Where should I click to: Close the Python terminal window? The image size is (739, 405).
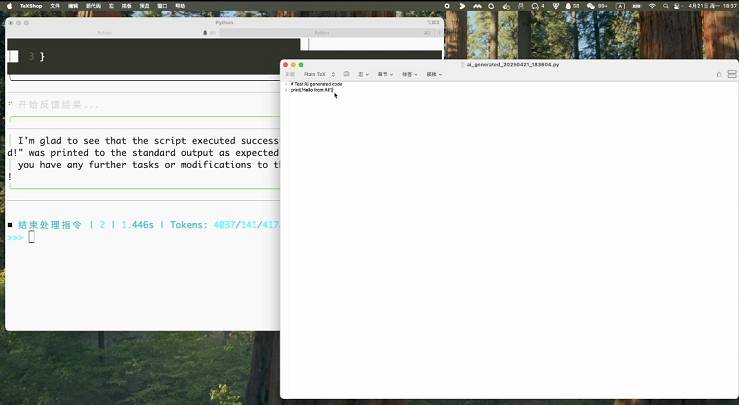click(10, 23)
